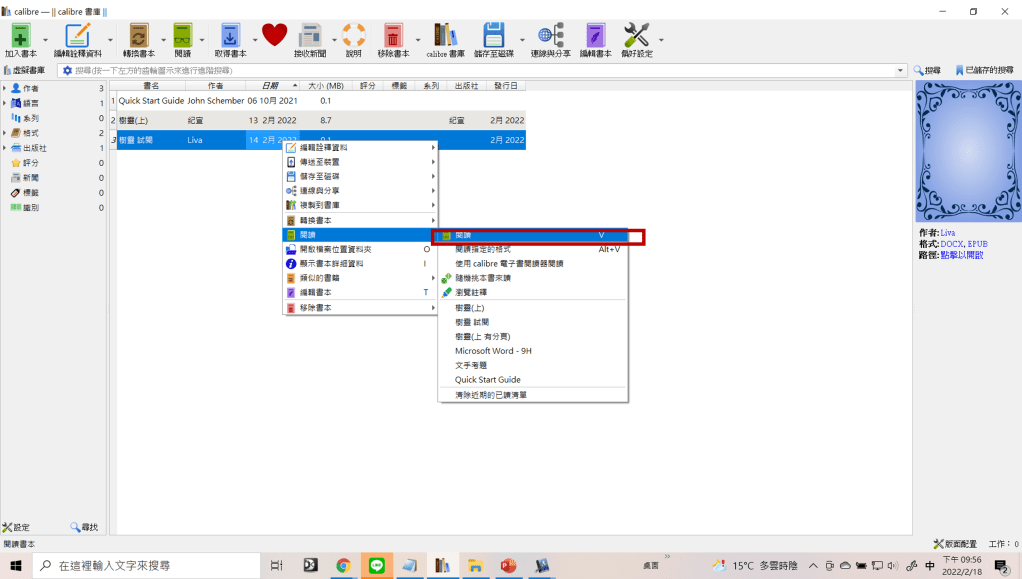Click the 編輯書本 (Edit book) toolbar icon
The height and width of the screenshot is (579, 1022).
point(596,36)
